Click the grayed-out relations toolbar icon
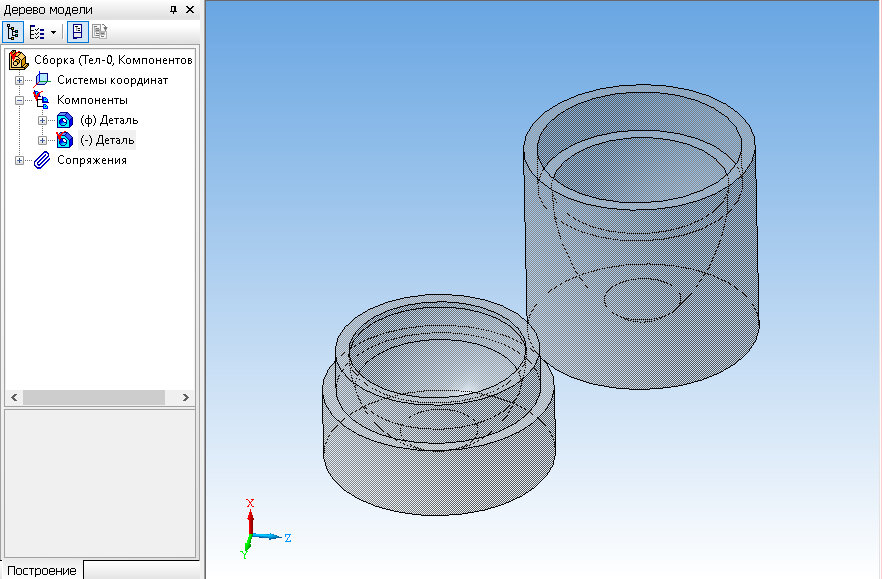Screen dimensions: 882x579 tap(100, 32)
